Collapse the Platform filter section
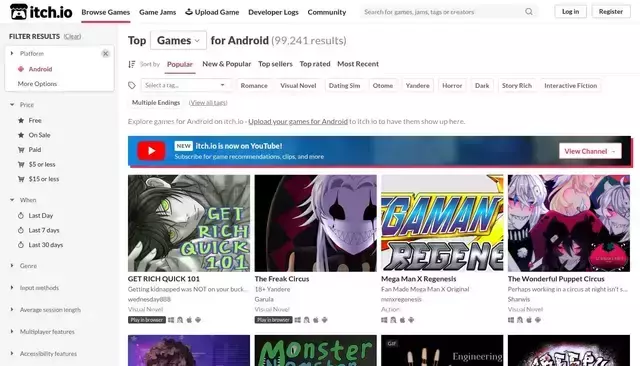The width and height of the screenshot is (640, 366). 12,53
